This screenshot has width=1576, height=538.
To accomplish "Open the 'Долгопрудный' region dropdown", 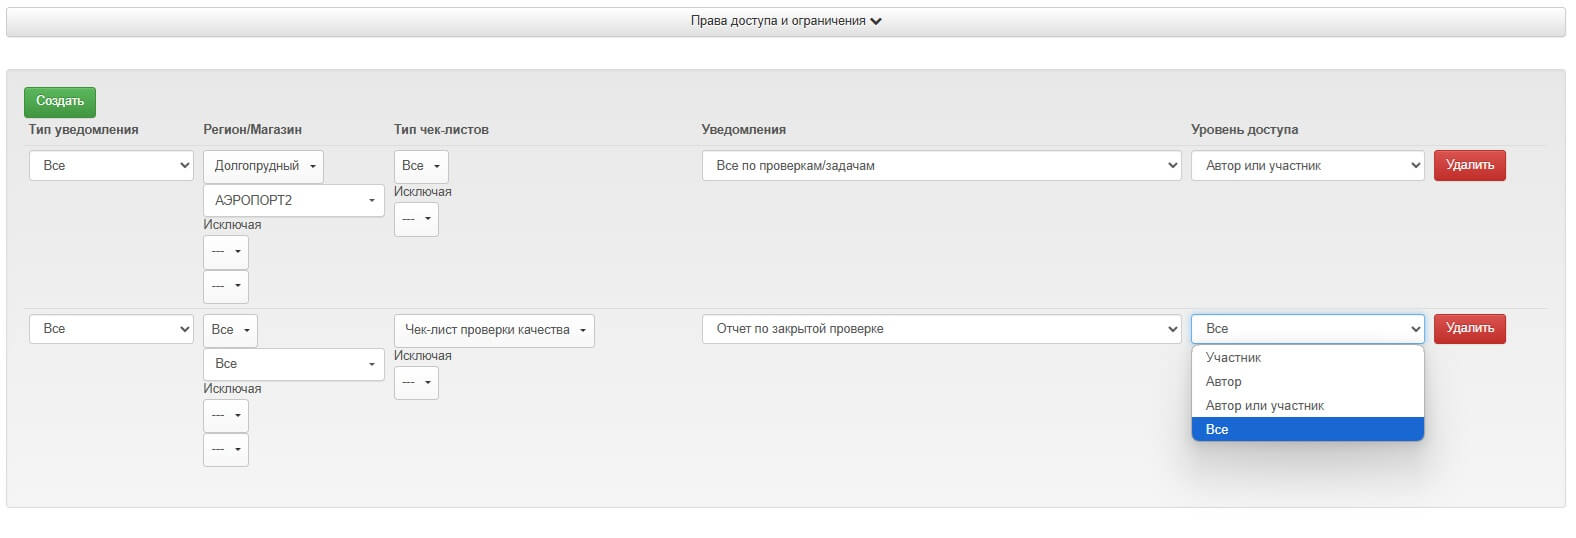I will (x=263, y=166).
